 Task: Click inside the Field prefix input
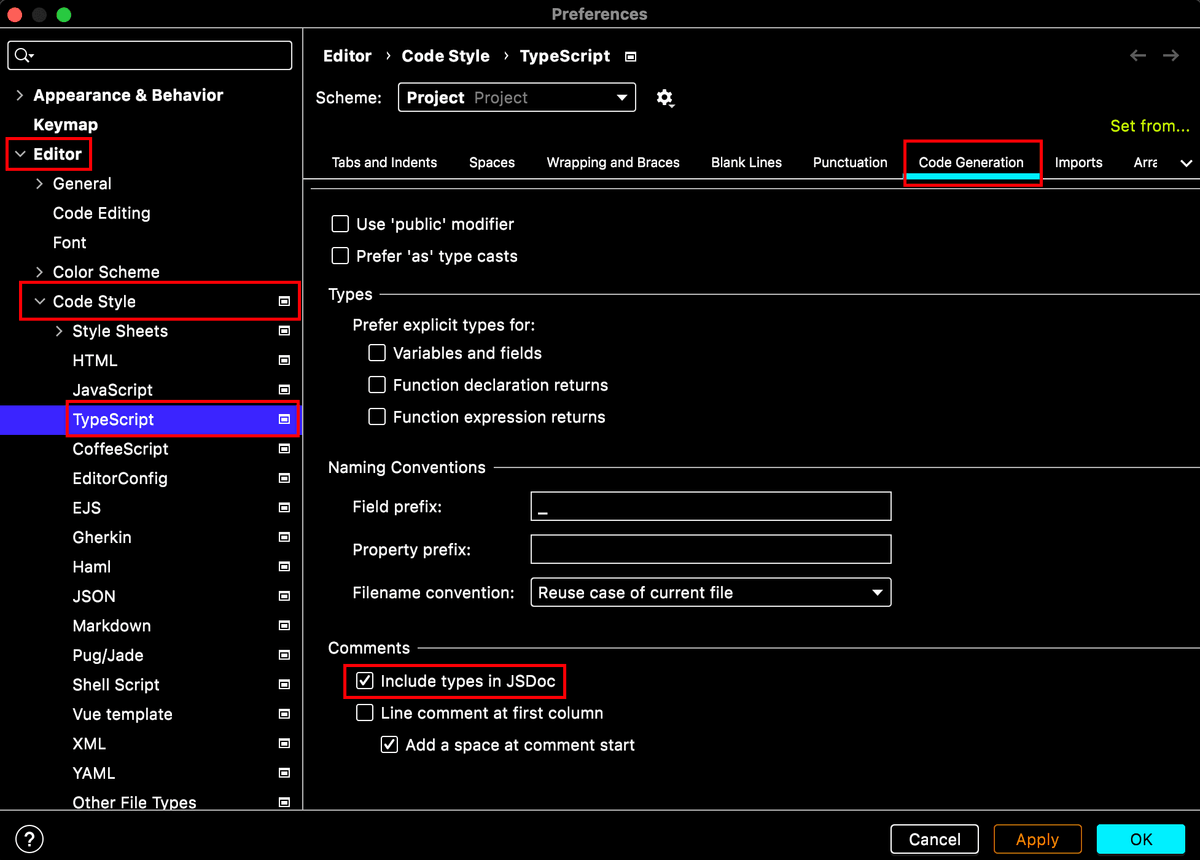point(710,506)
